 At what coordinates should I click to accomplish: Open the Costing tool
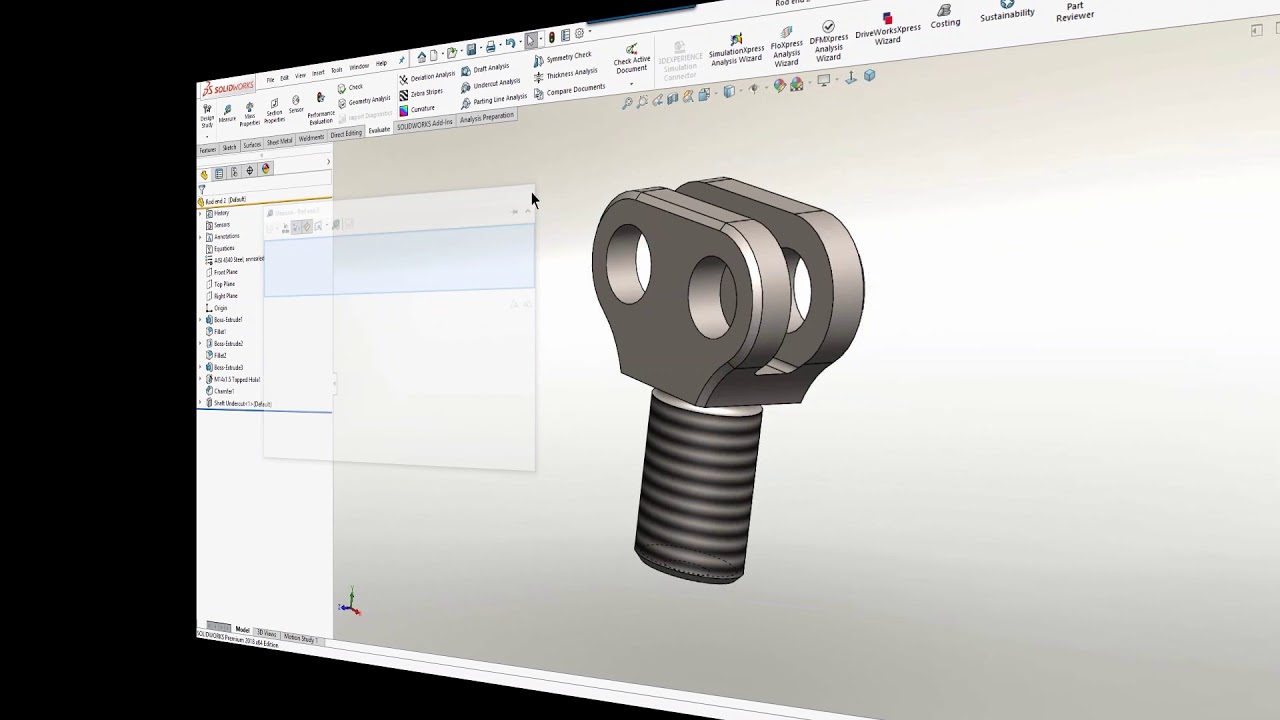945,15
